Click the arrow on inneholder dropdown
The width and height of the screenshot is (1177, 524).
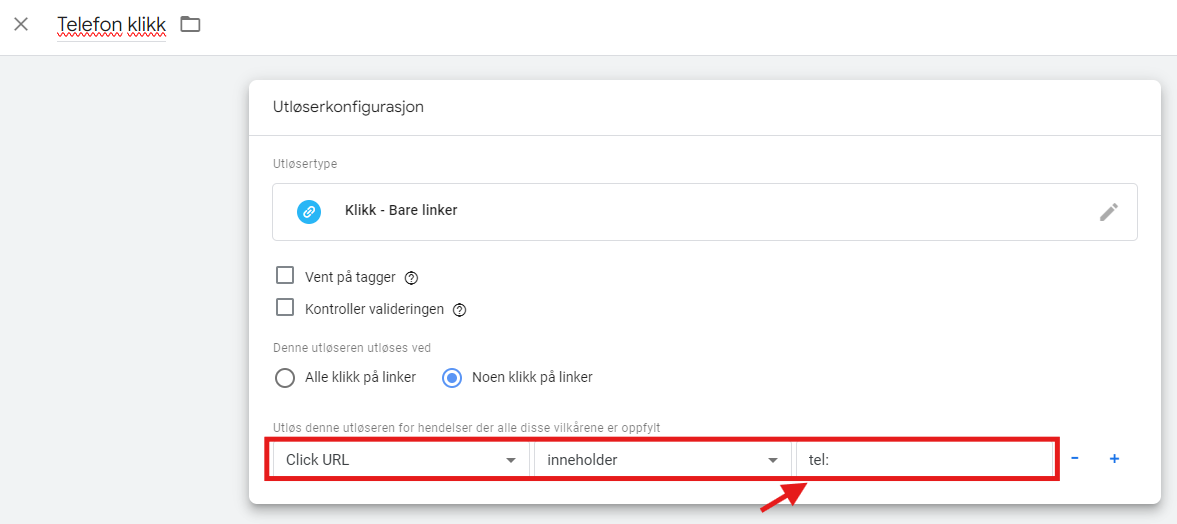pyautogui.click(x=772, y=460)
